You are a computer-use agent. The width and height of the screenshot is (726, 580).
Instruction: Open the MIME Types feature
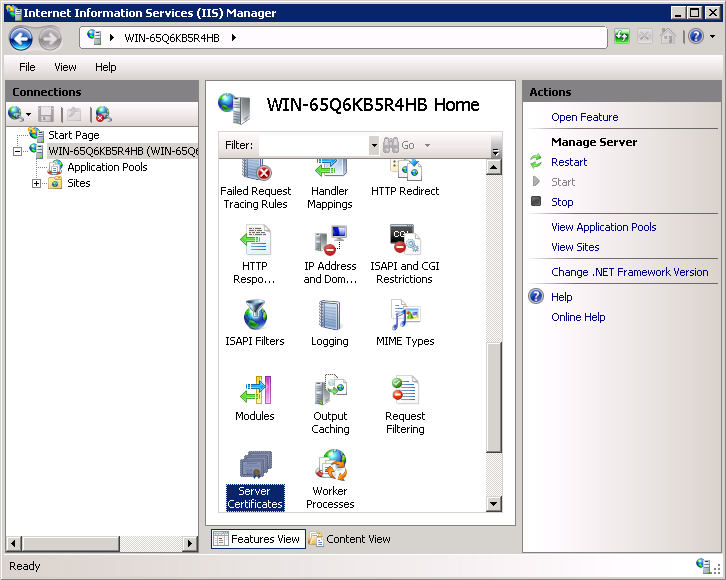coord(405,323)
